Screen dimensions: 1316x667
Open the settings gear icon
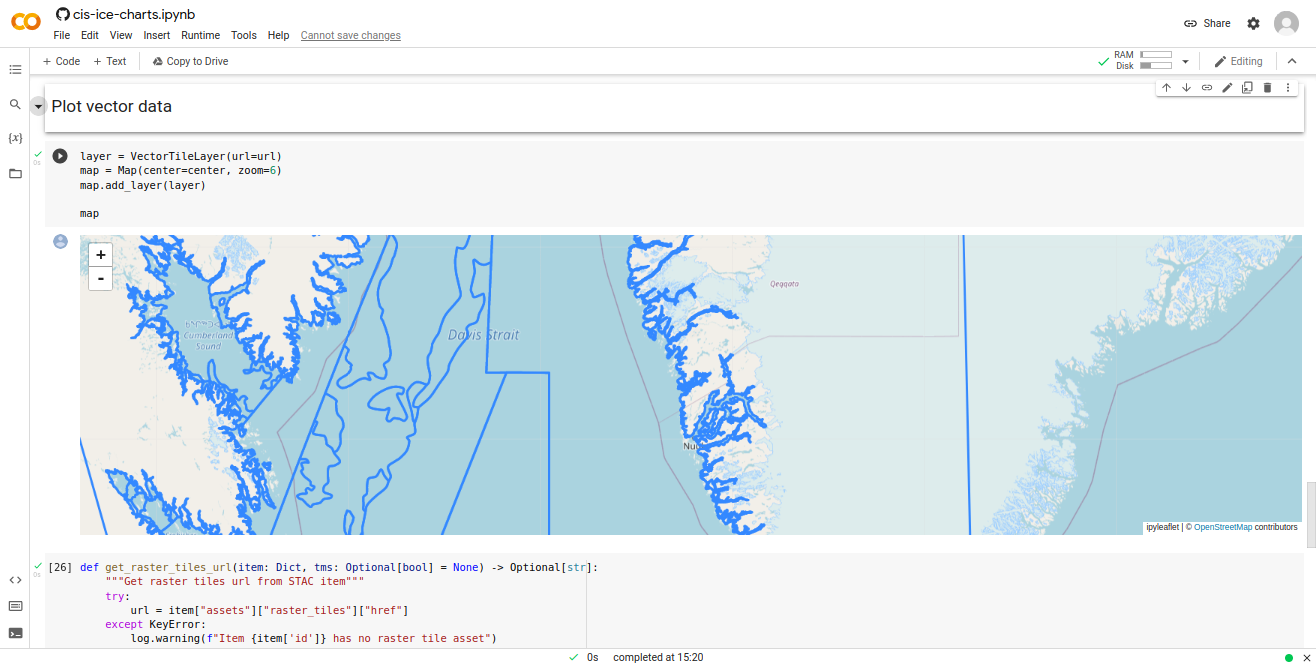point(1253,23)
